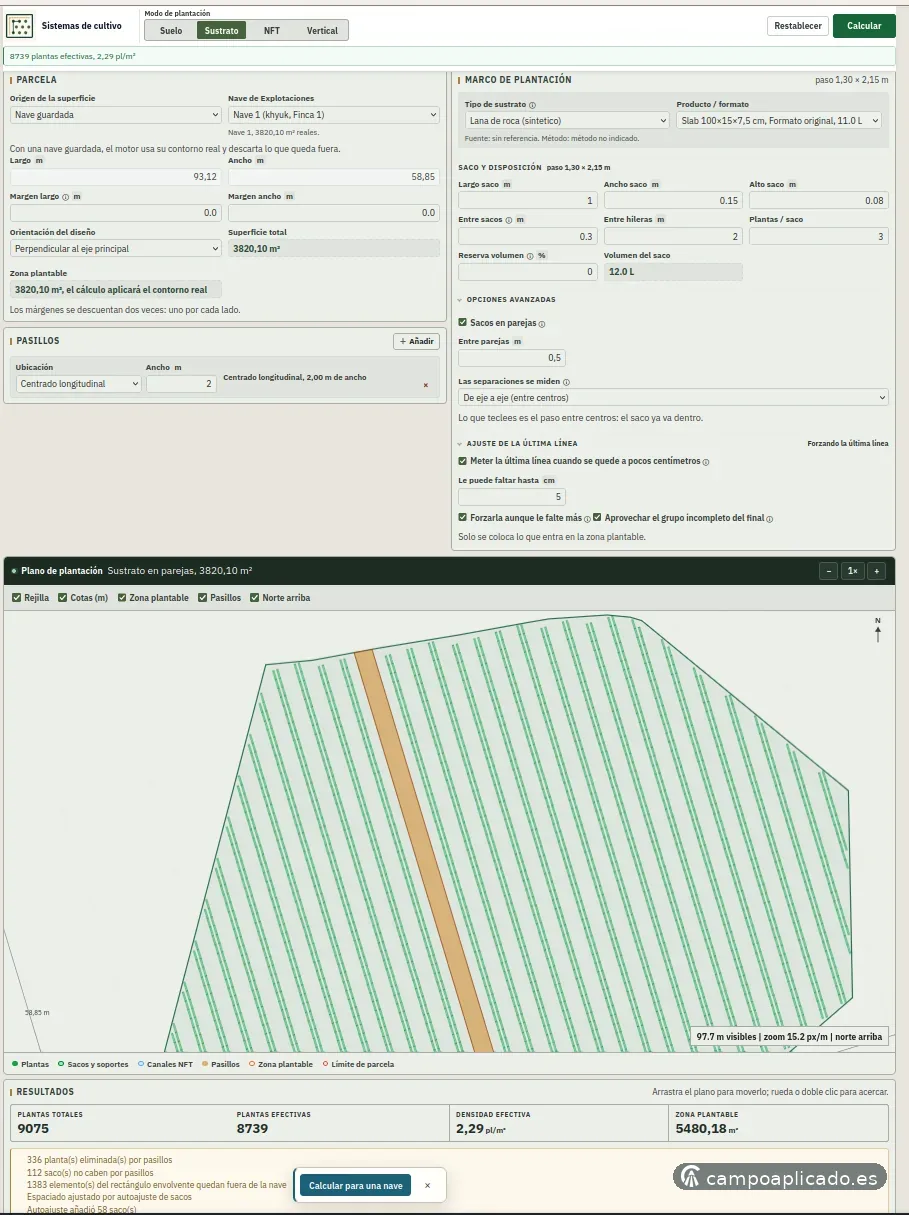Select the Vertical planting mode tab
The image size is (909, 1215).
coord(322,31)
